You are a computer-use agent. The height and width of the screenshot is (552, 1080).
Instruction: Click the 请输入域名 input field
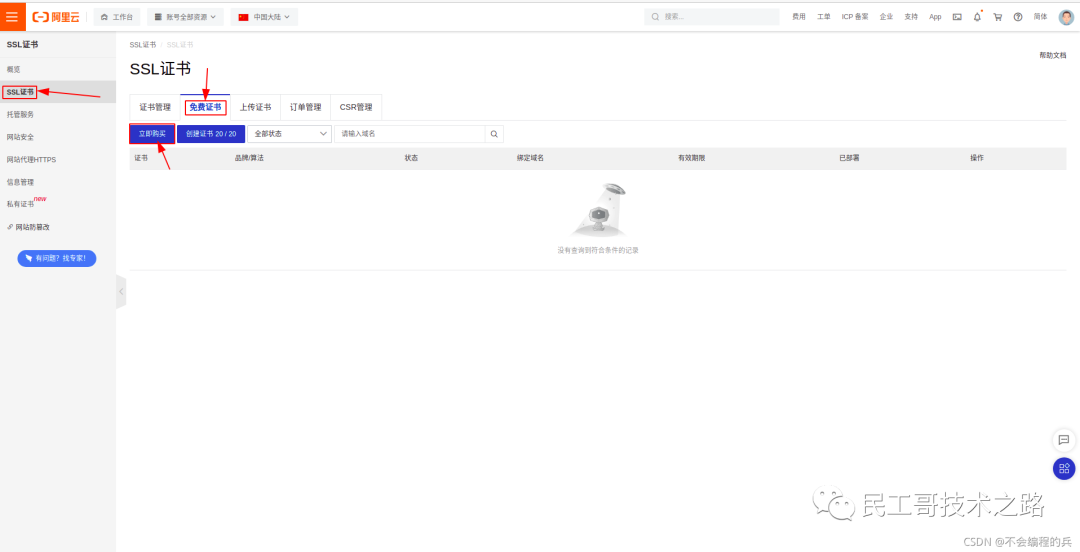pos(409,134)
